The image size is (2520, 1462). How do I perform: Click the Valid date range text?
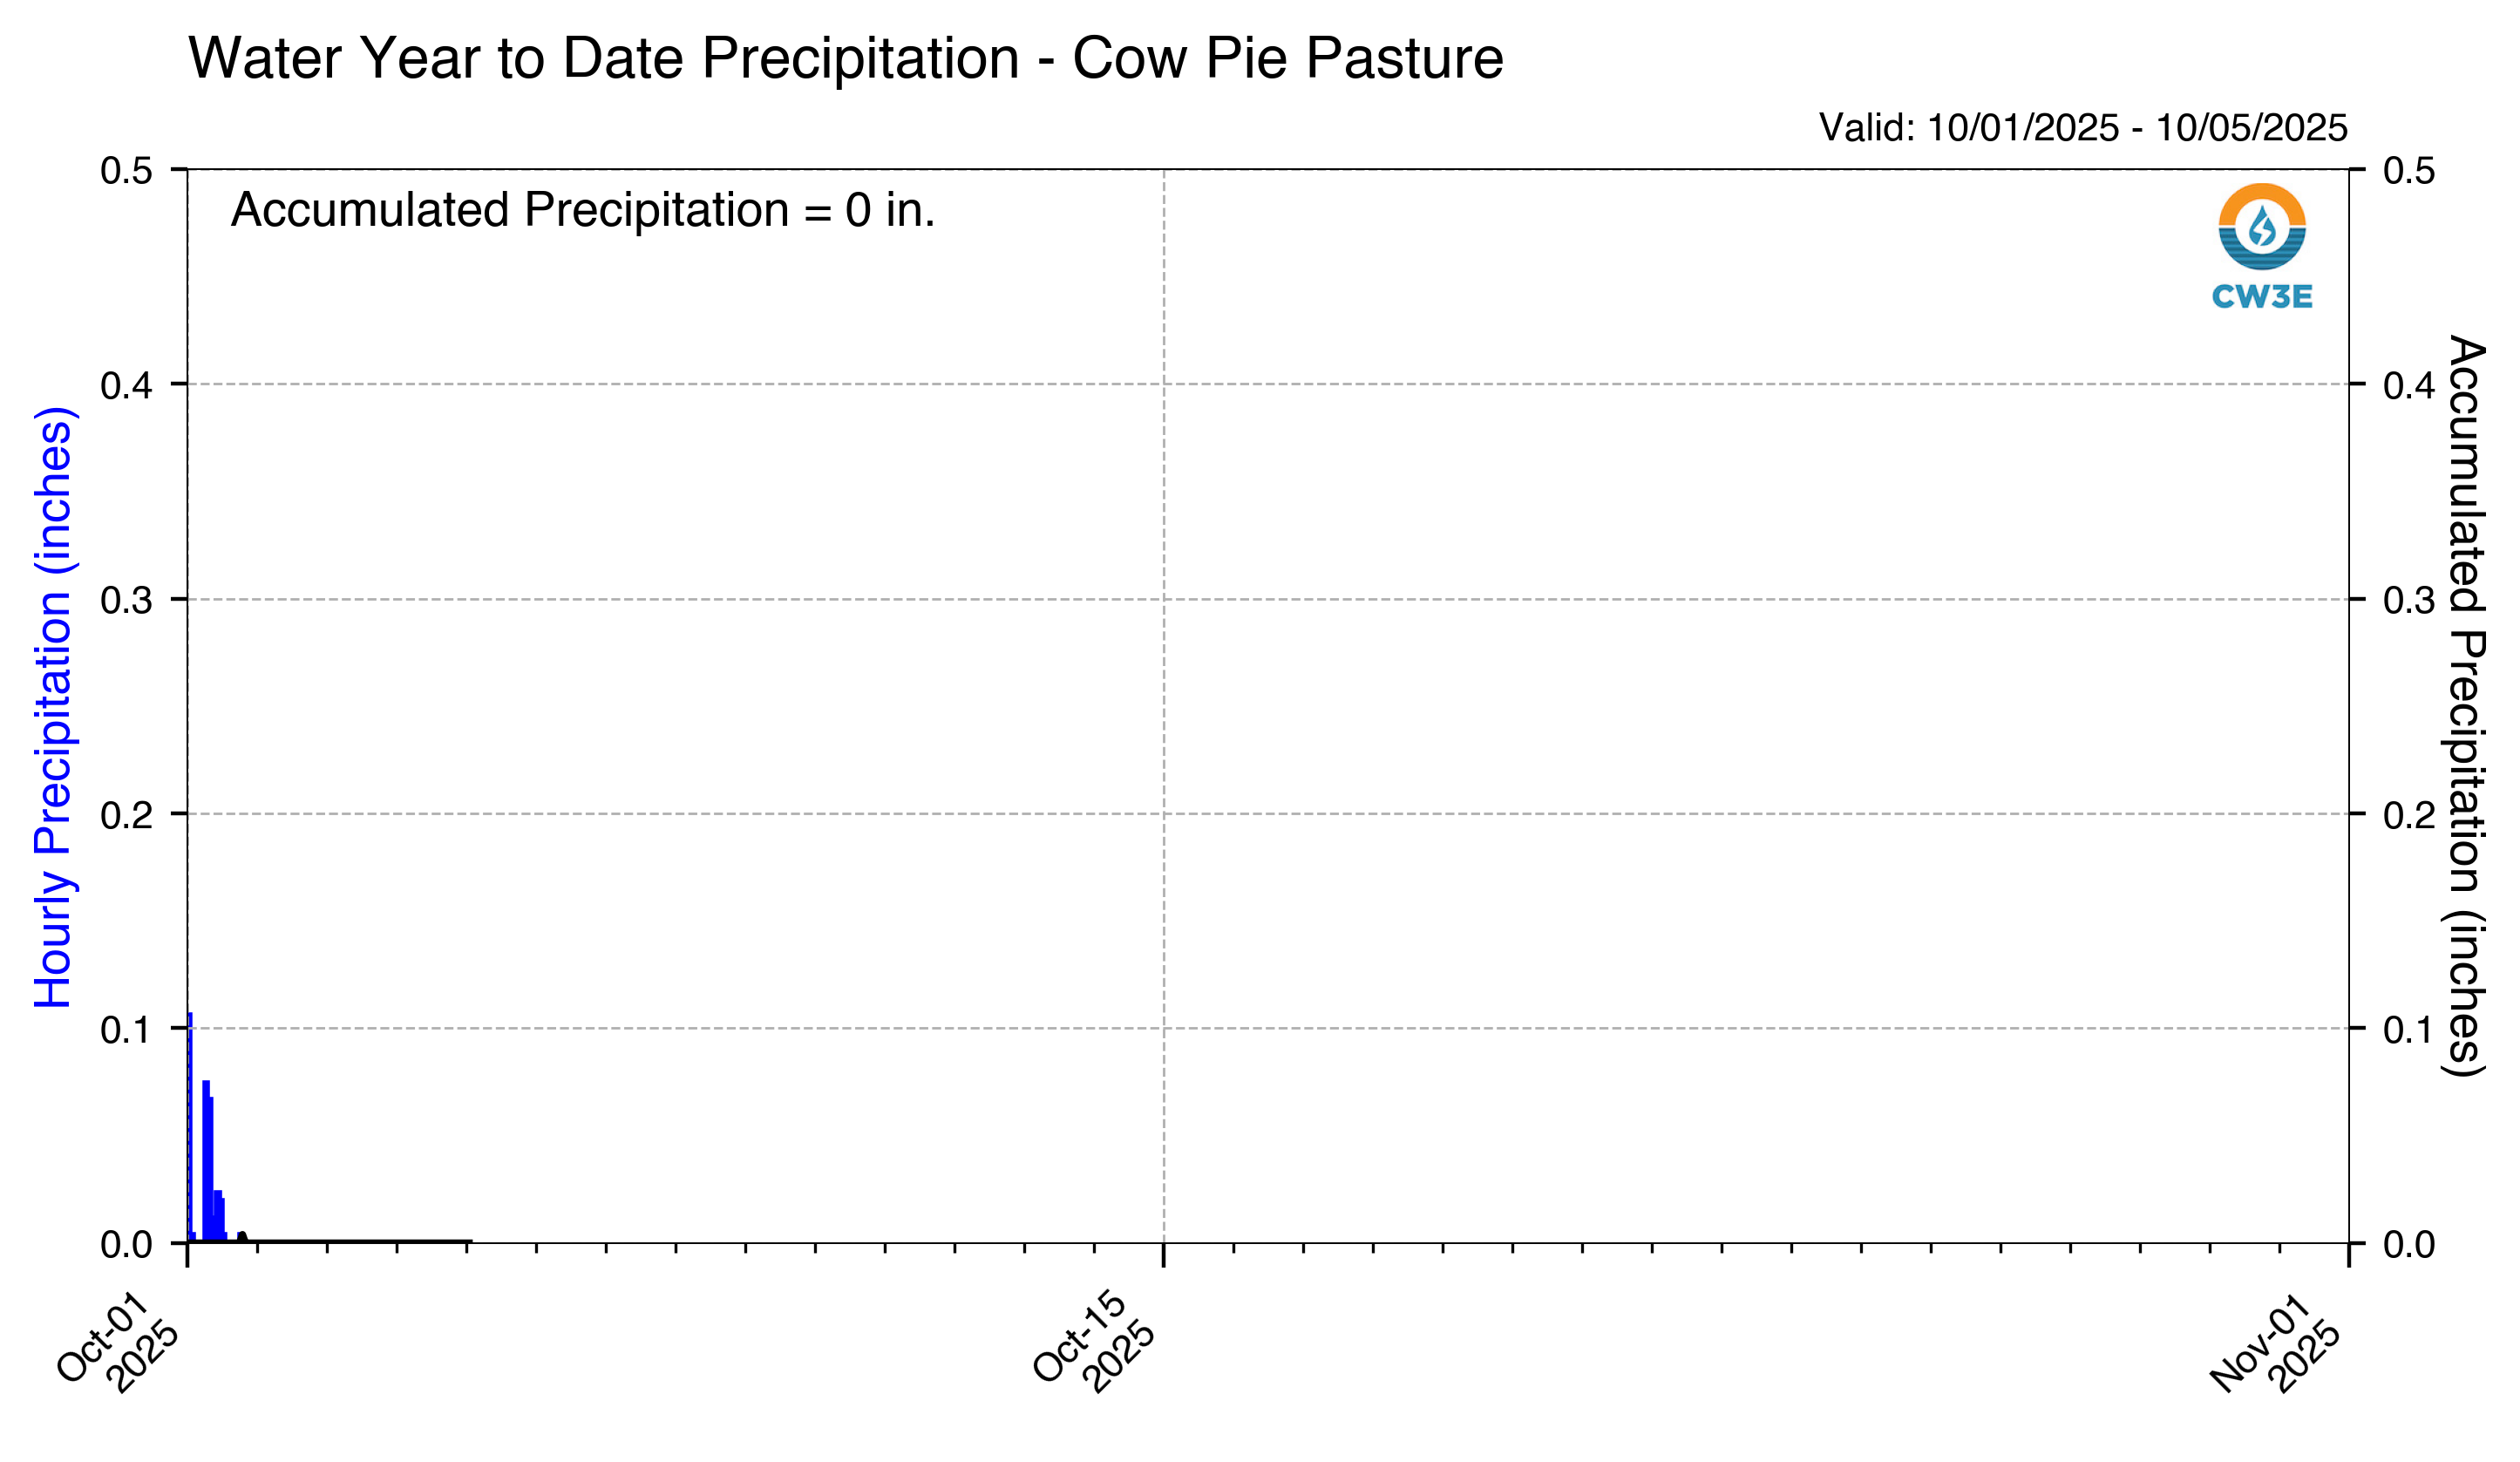[2082, 128]
